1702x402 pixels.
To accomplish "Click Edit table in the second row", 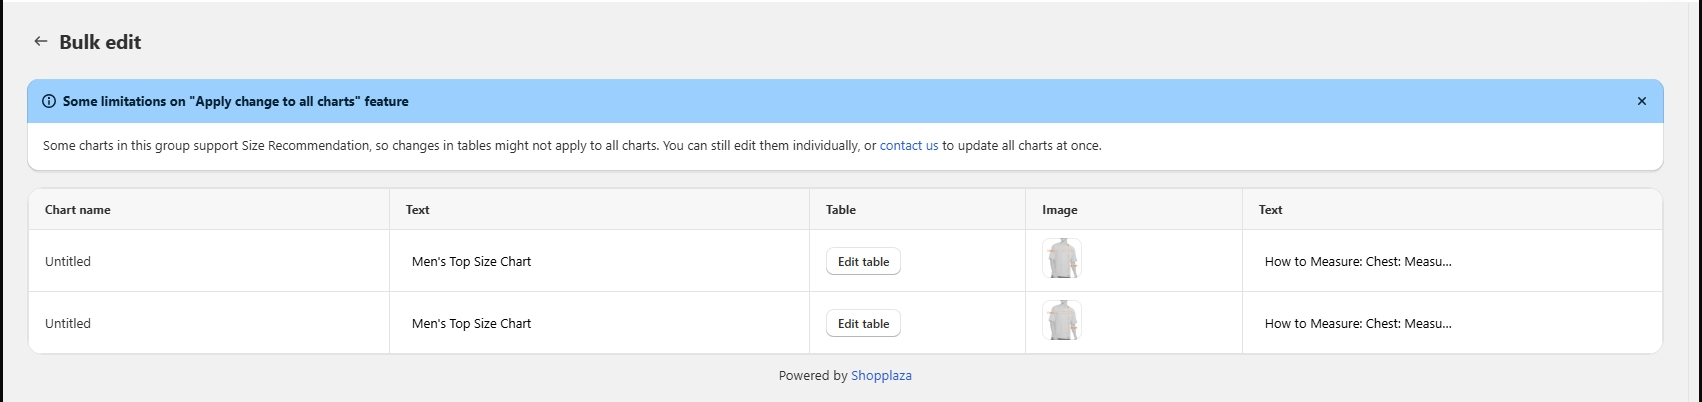I will [x=863, y=324].
